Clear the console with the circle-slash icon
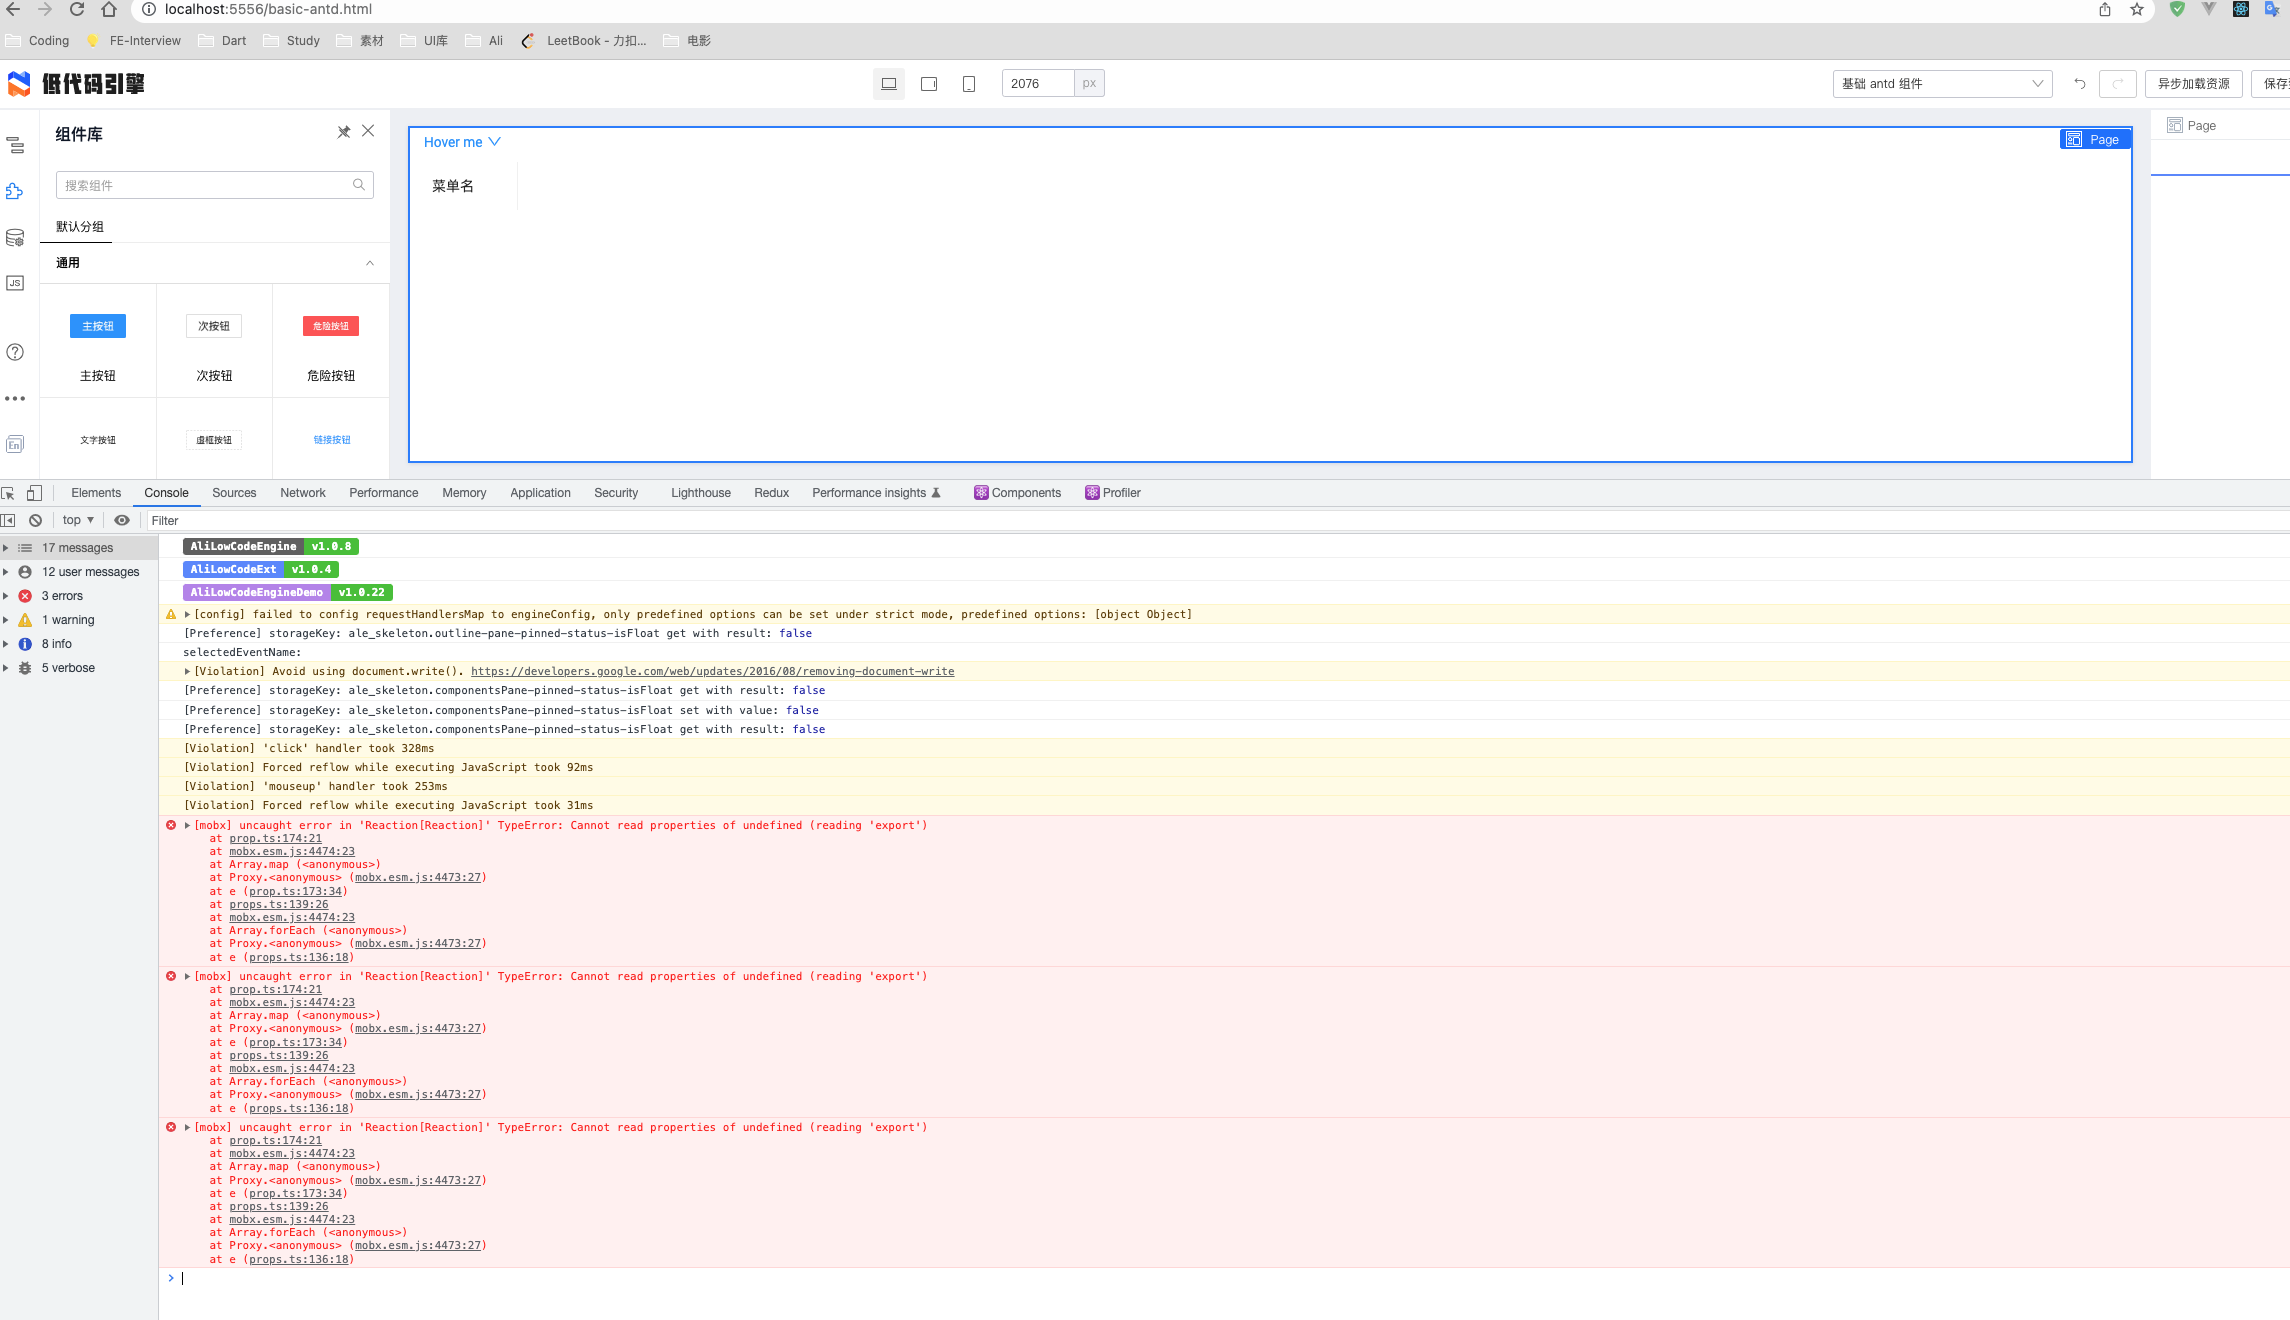 pyautogui.click(x=35, y=520)
